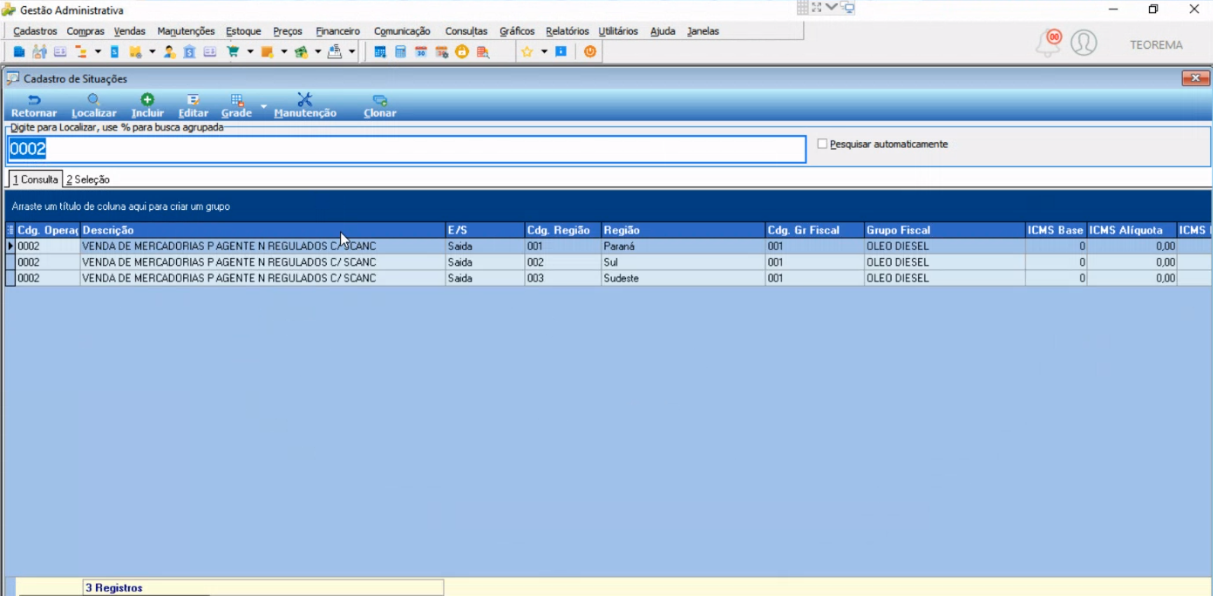Expand dropdown arrow next to shopping cart
Image resolution: width=1213 pixels, height=596 pixels.
pyautogui.click(x=250, y=51)
